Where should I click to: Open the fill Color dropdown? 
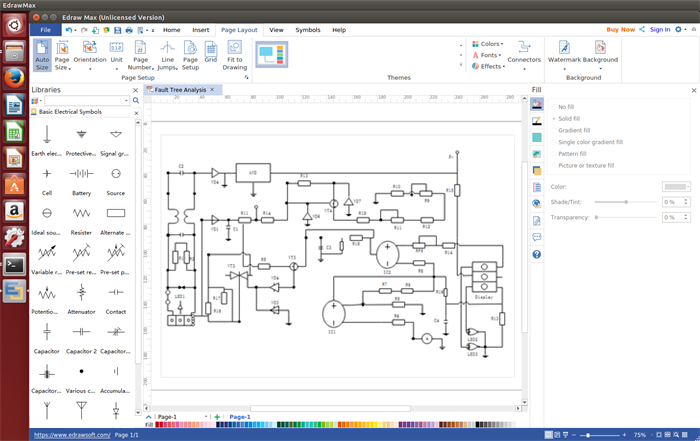pos(676,187)
